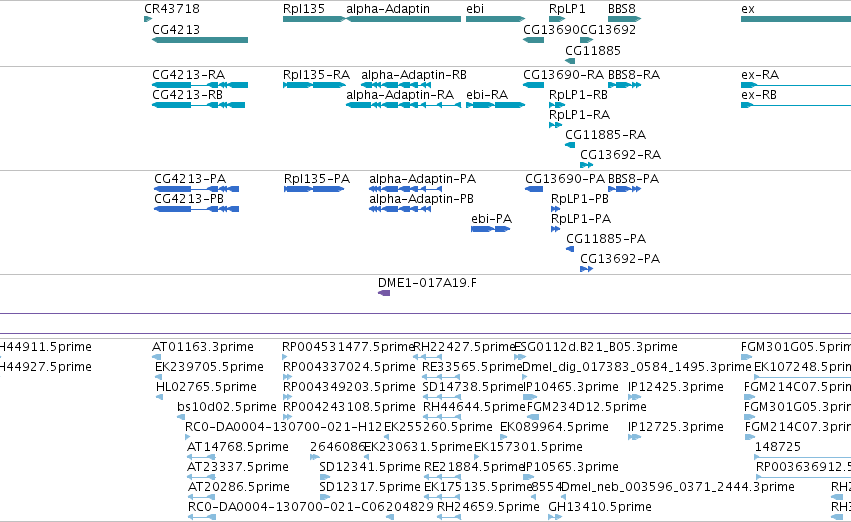Viewport: 851px width, 522px height.
Task: Select EST RP004531477.5prime
Action: (285, 358)
